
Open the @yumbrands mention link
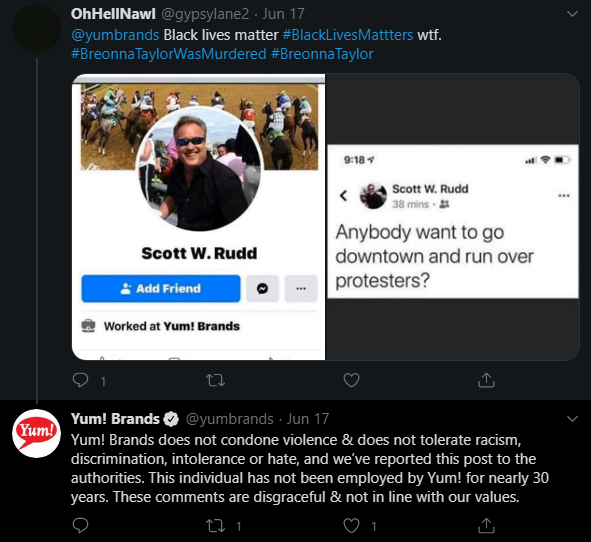pyautogui.click(x=115, y=35)
